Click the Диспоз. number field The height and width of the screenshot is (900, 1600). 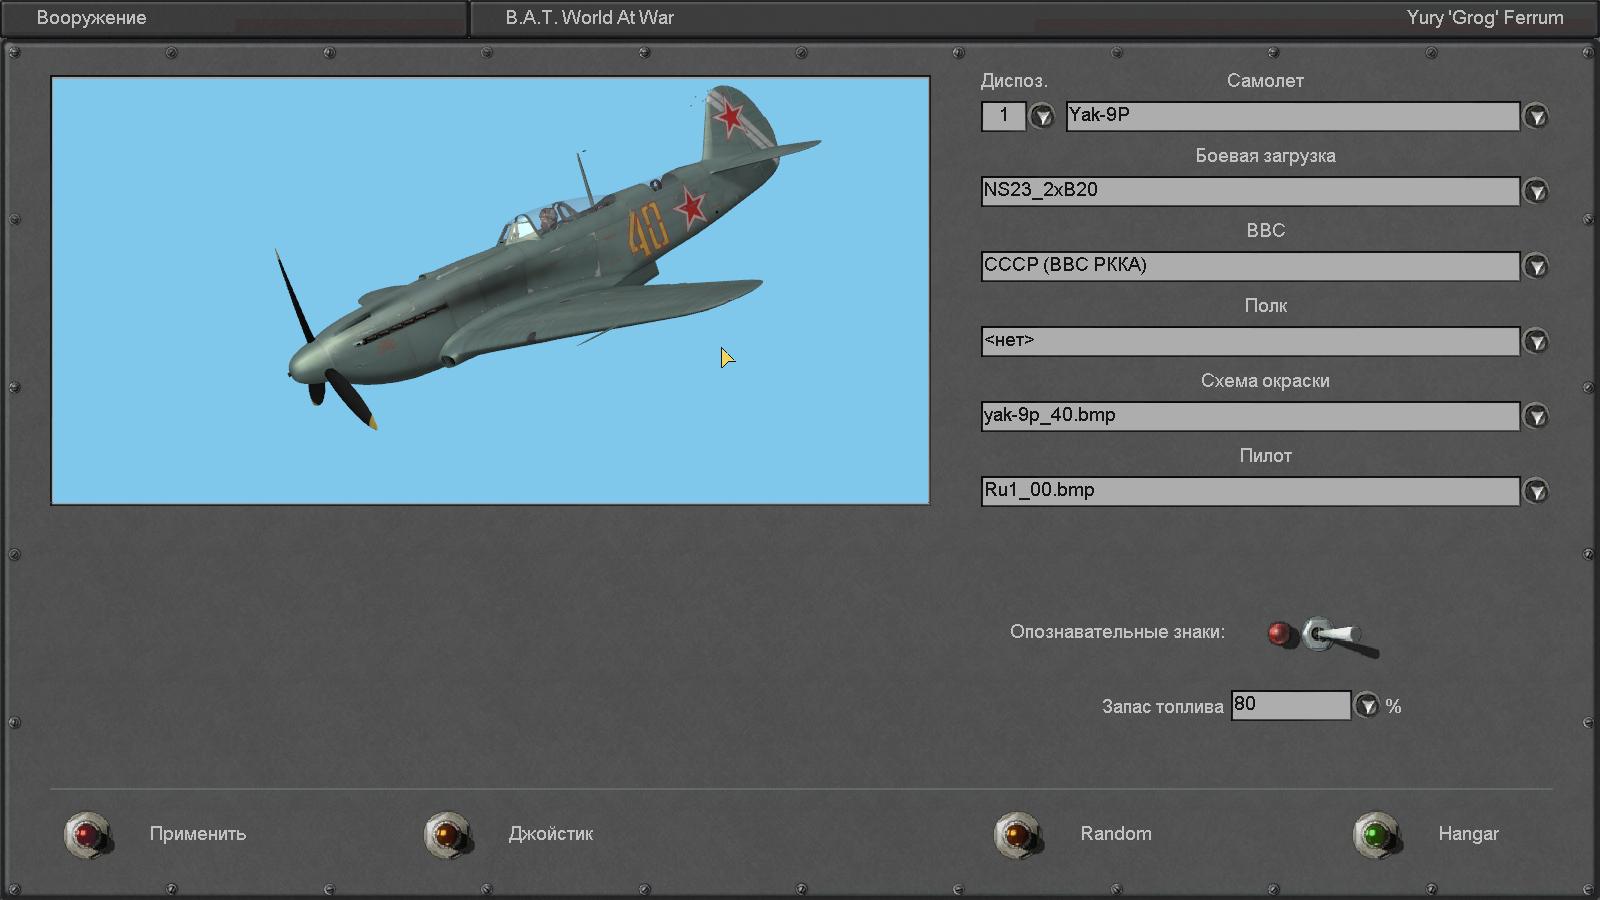tap(1003, 116)
